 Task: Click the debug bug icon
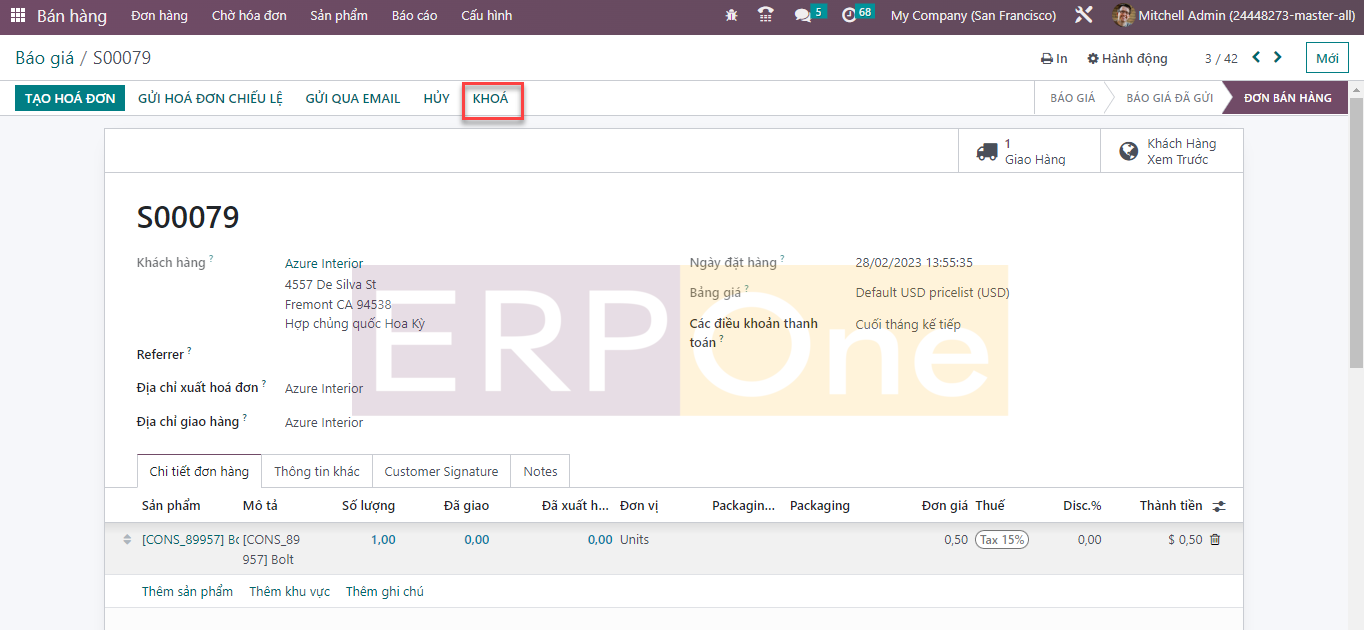click(732, 16)
